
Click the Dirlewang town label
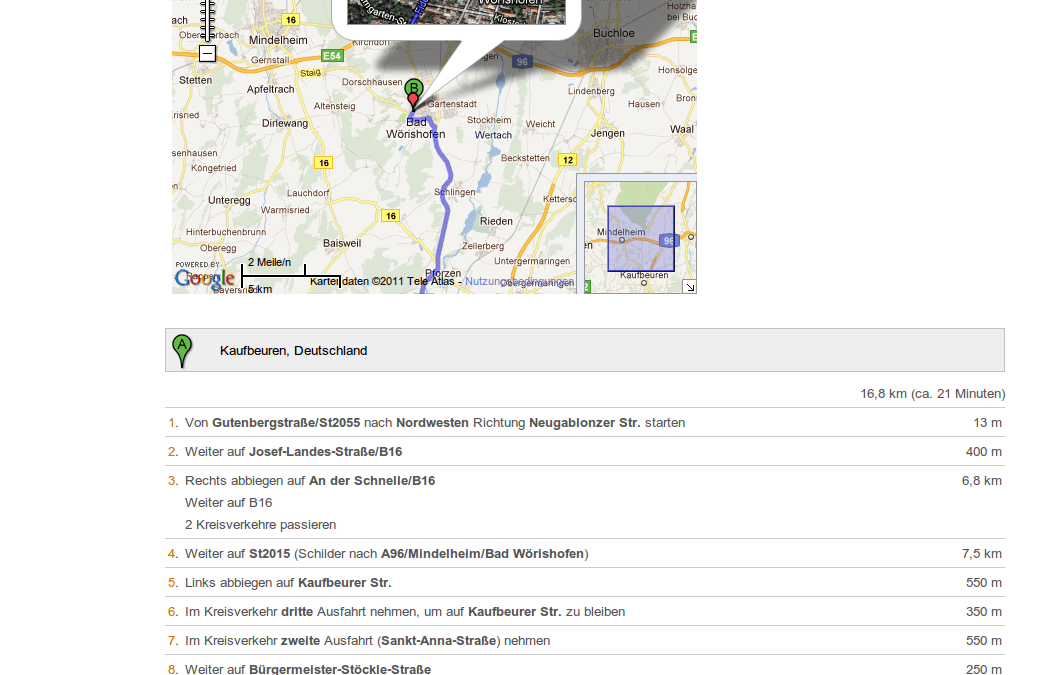pyautogui.click(x=285, y=123)
